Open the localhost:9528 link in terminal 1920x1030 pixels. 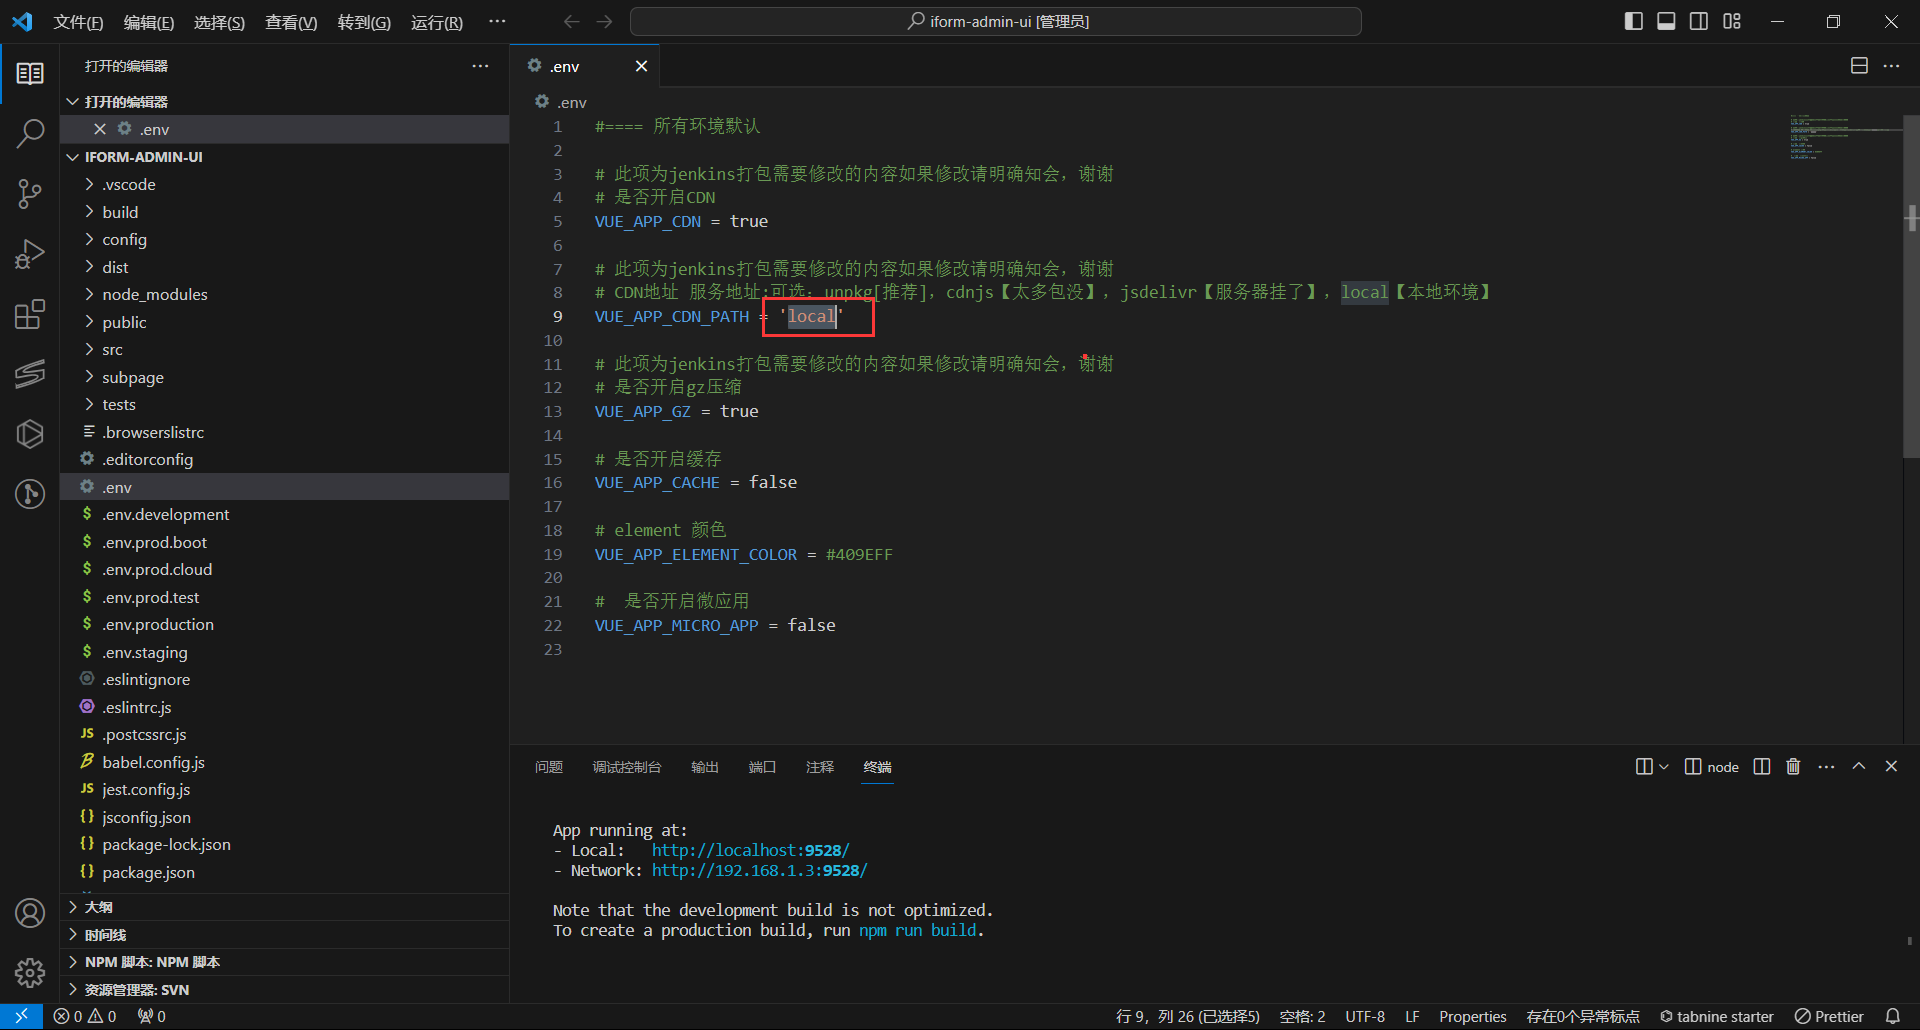(x=750, y=850)
